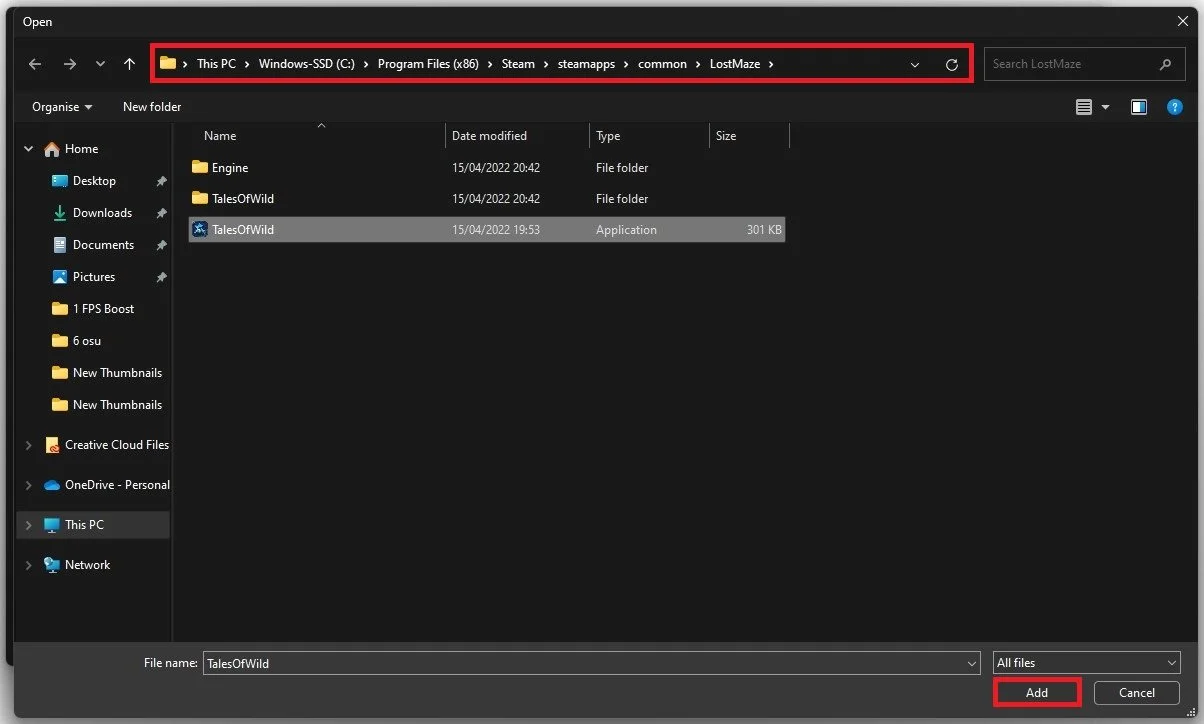Click the Network icon in sidebar
The height and width of the screenshot is (724, 1204).
(x=52, y=565)
